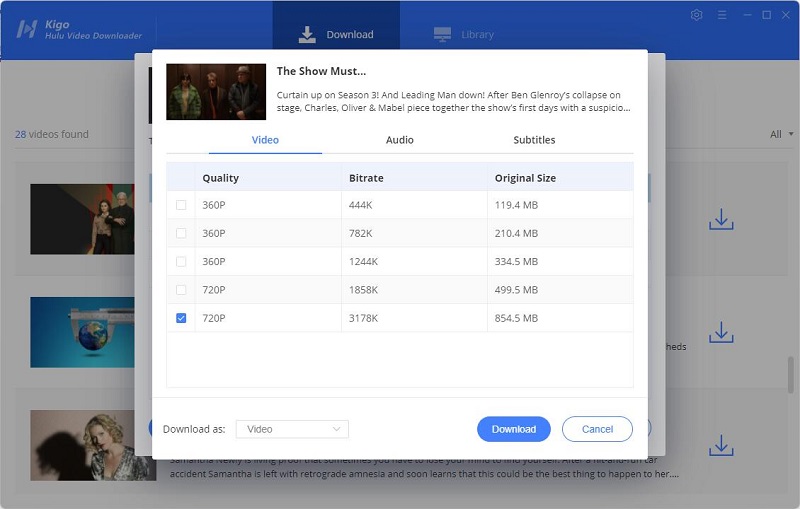Click the 334.5 MB size cell
The height and width of the screenshot is (509, 800).
pyautogui.click(x=560, y=262)
